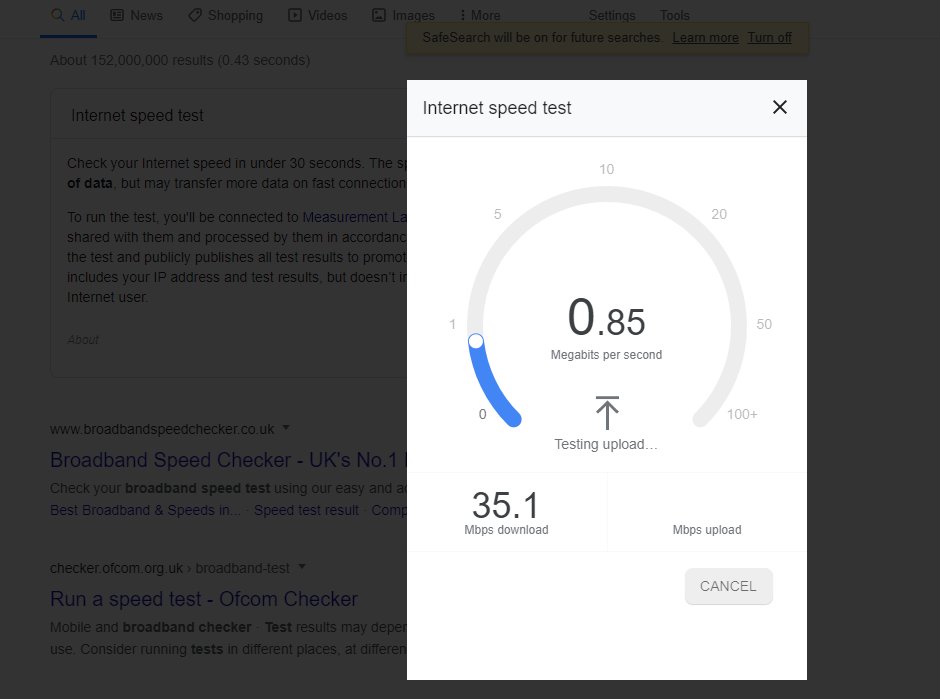The width and height of the screenshot is (940, 699).
Task: Switch to the News search tab
Action: [x=137, y=15]
